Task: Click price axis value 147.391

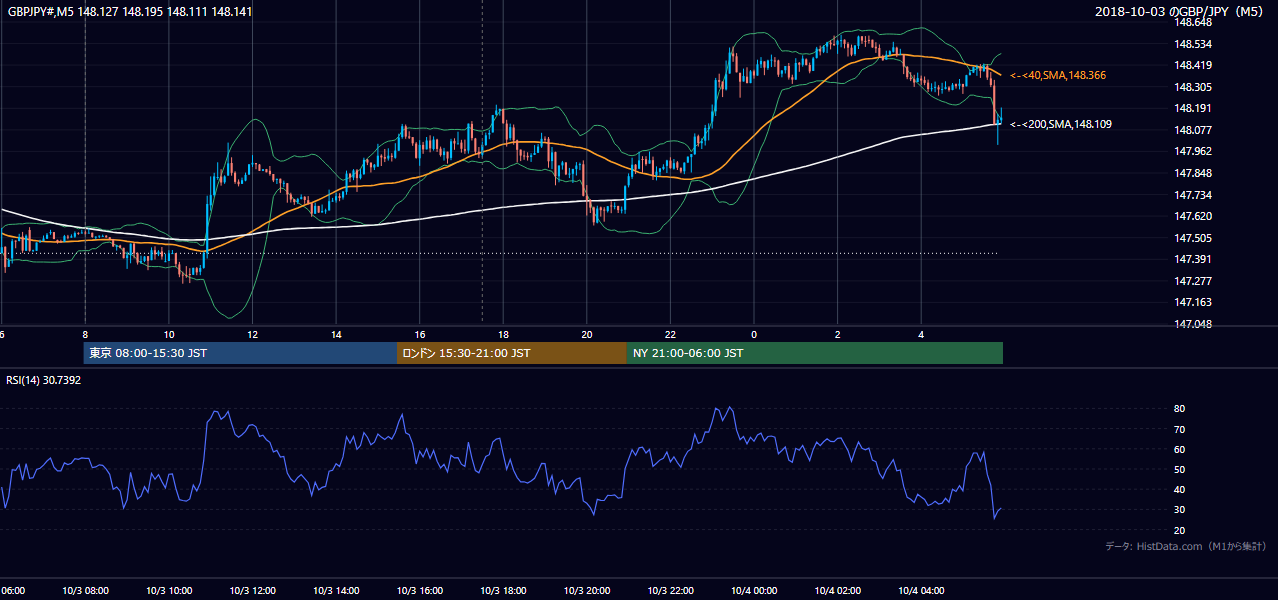Action: [x=1192, y=259]
